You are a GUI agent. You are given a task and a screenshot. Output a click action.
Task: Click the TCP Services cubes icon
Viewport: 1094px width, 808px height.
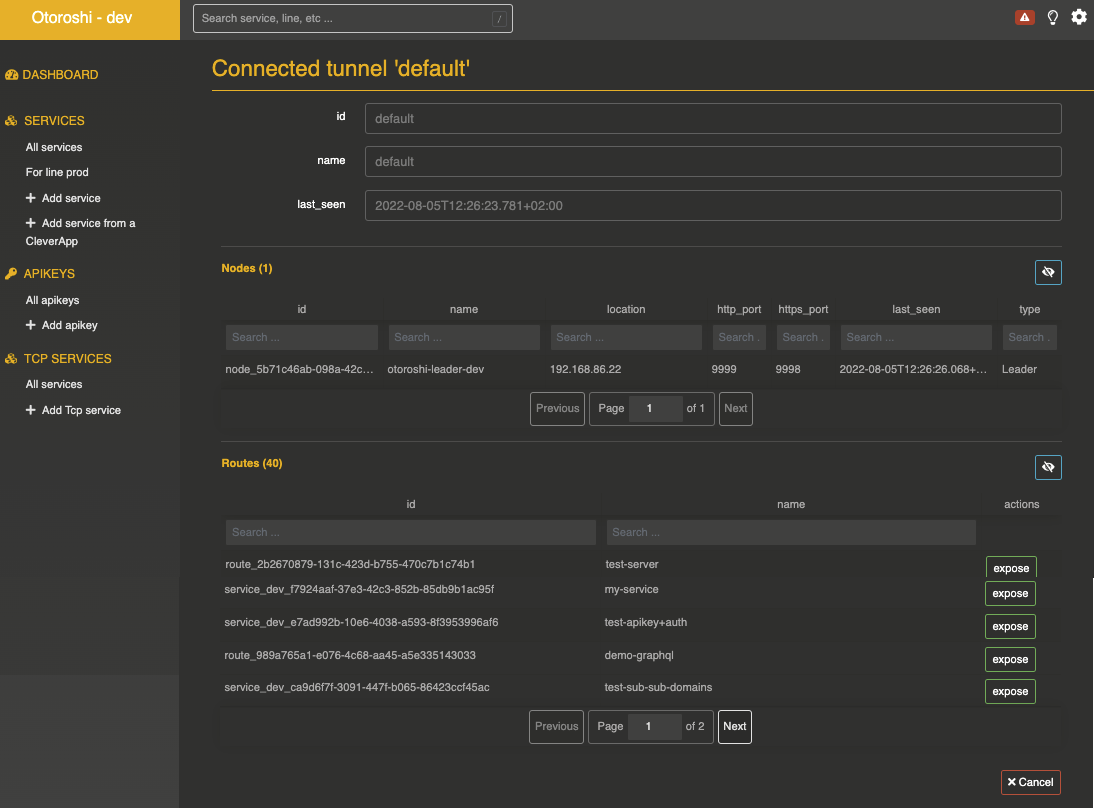[x=12, y=359]
